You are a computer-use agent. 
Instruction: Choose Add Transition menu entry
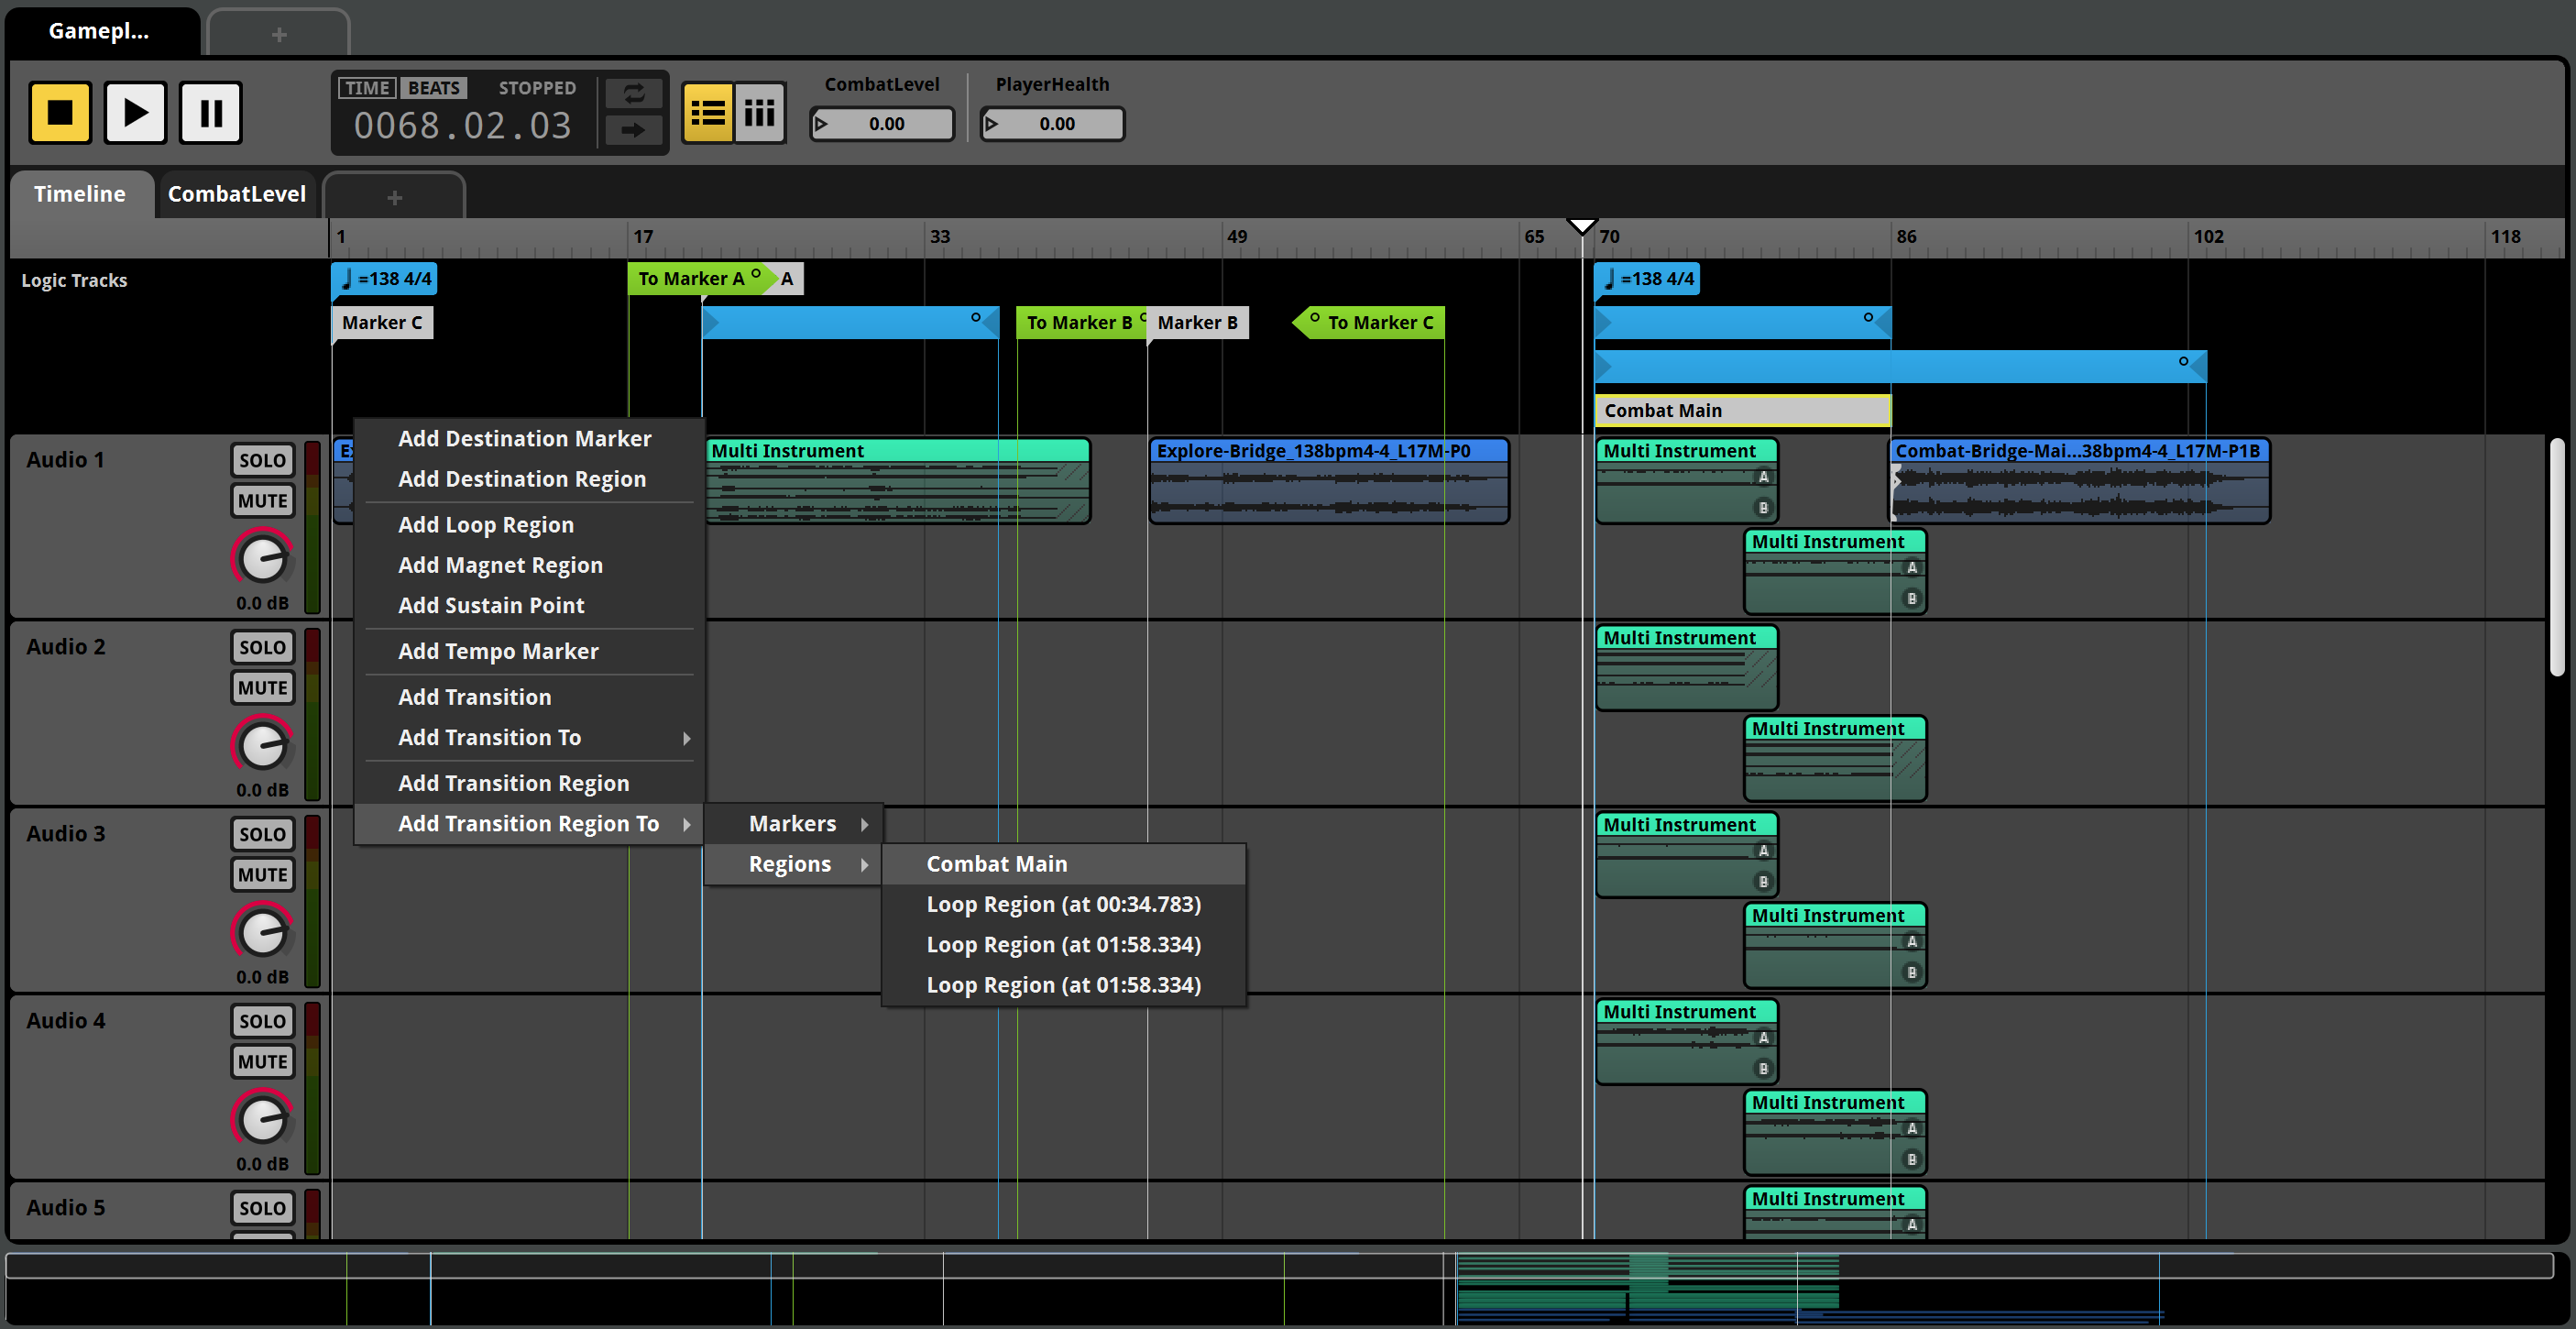point(530,697)
